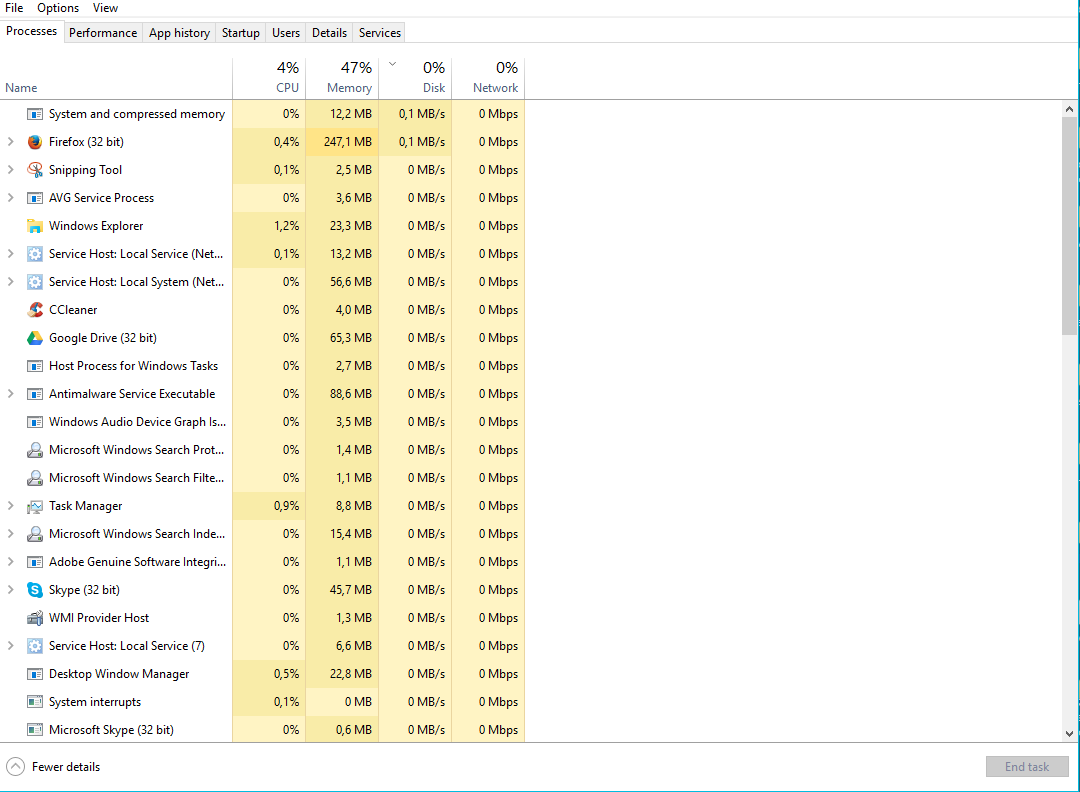Sort processes by the Name column header
Viewport: 1080px width, 792px height.
coord(116,78)
